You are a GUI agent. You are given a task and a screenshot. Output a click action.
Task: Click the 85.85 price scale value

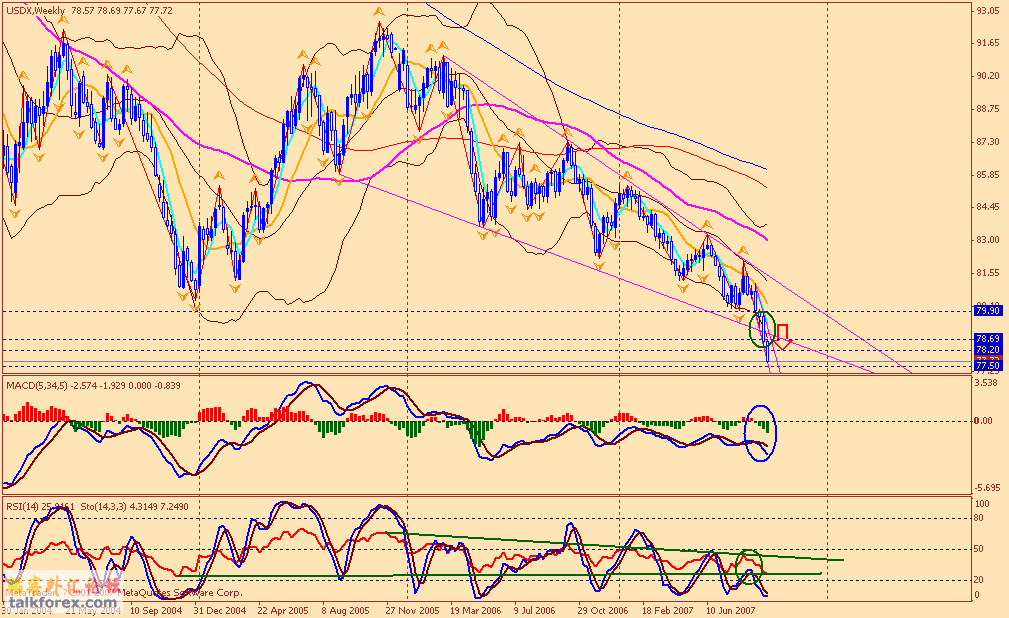coord(988,174)
